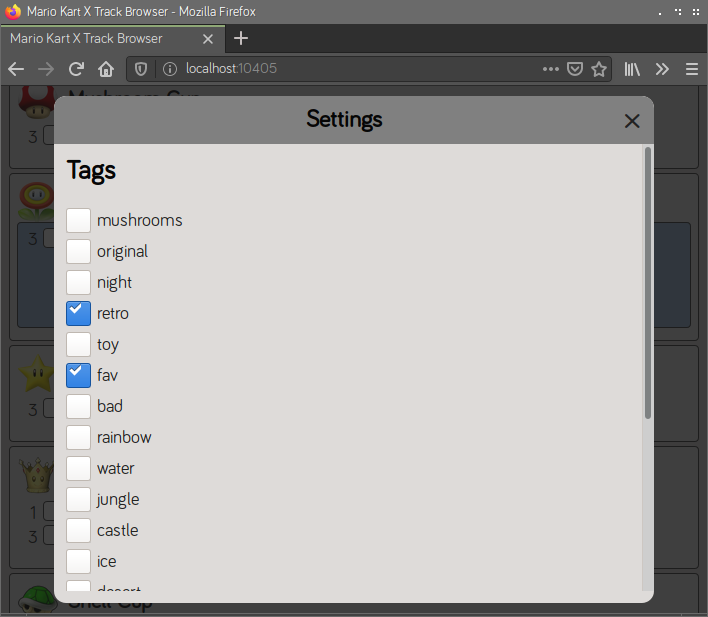Toggle the toy tag checkbox

click(79, 344)
